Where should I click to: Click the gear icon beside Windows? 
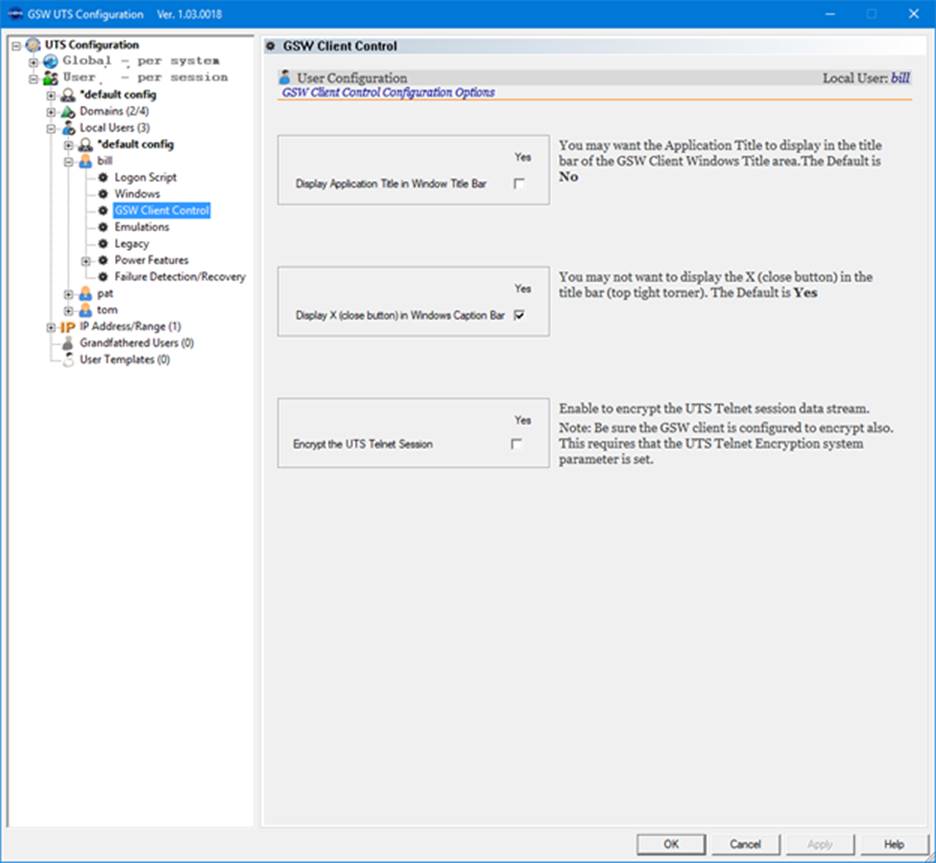coord(103,194)
